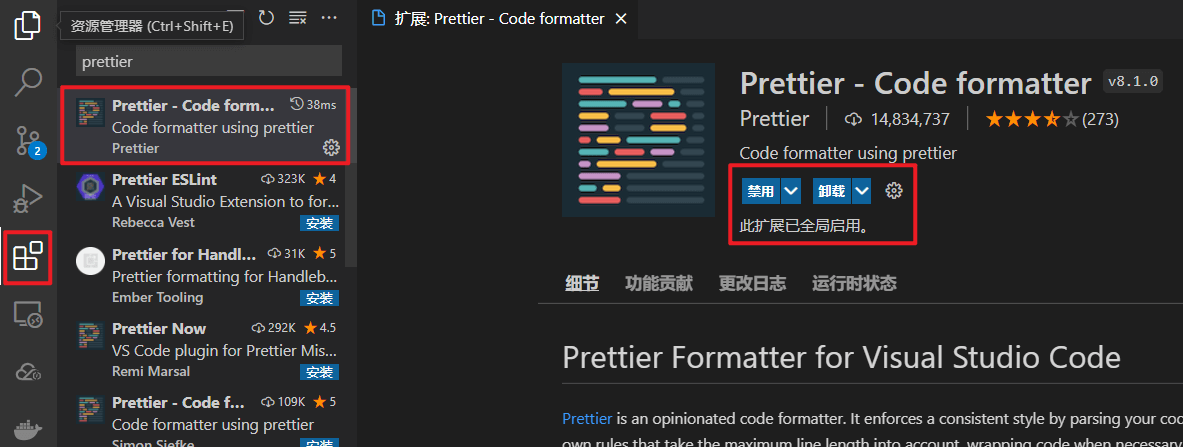Select the Prettier for Handlebars entry title

184,254
